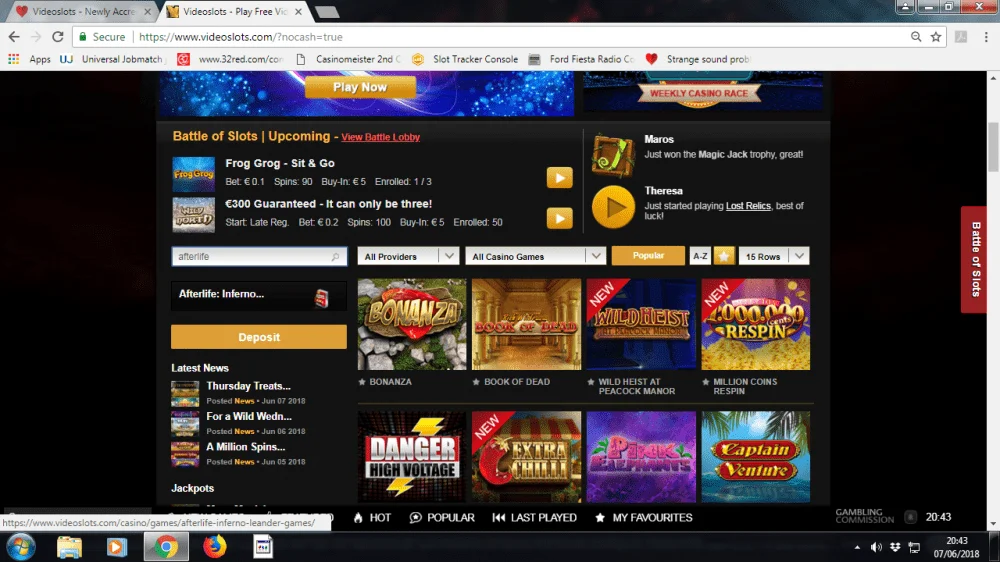Open File Explorer from the taskbar

coord(69,547)
